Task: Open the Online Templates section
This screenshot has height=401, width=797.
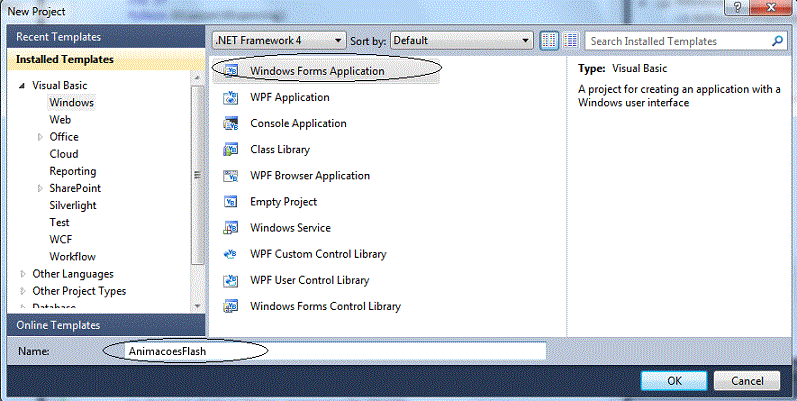Action: [x=106, y=325]
